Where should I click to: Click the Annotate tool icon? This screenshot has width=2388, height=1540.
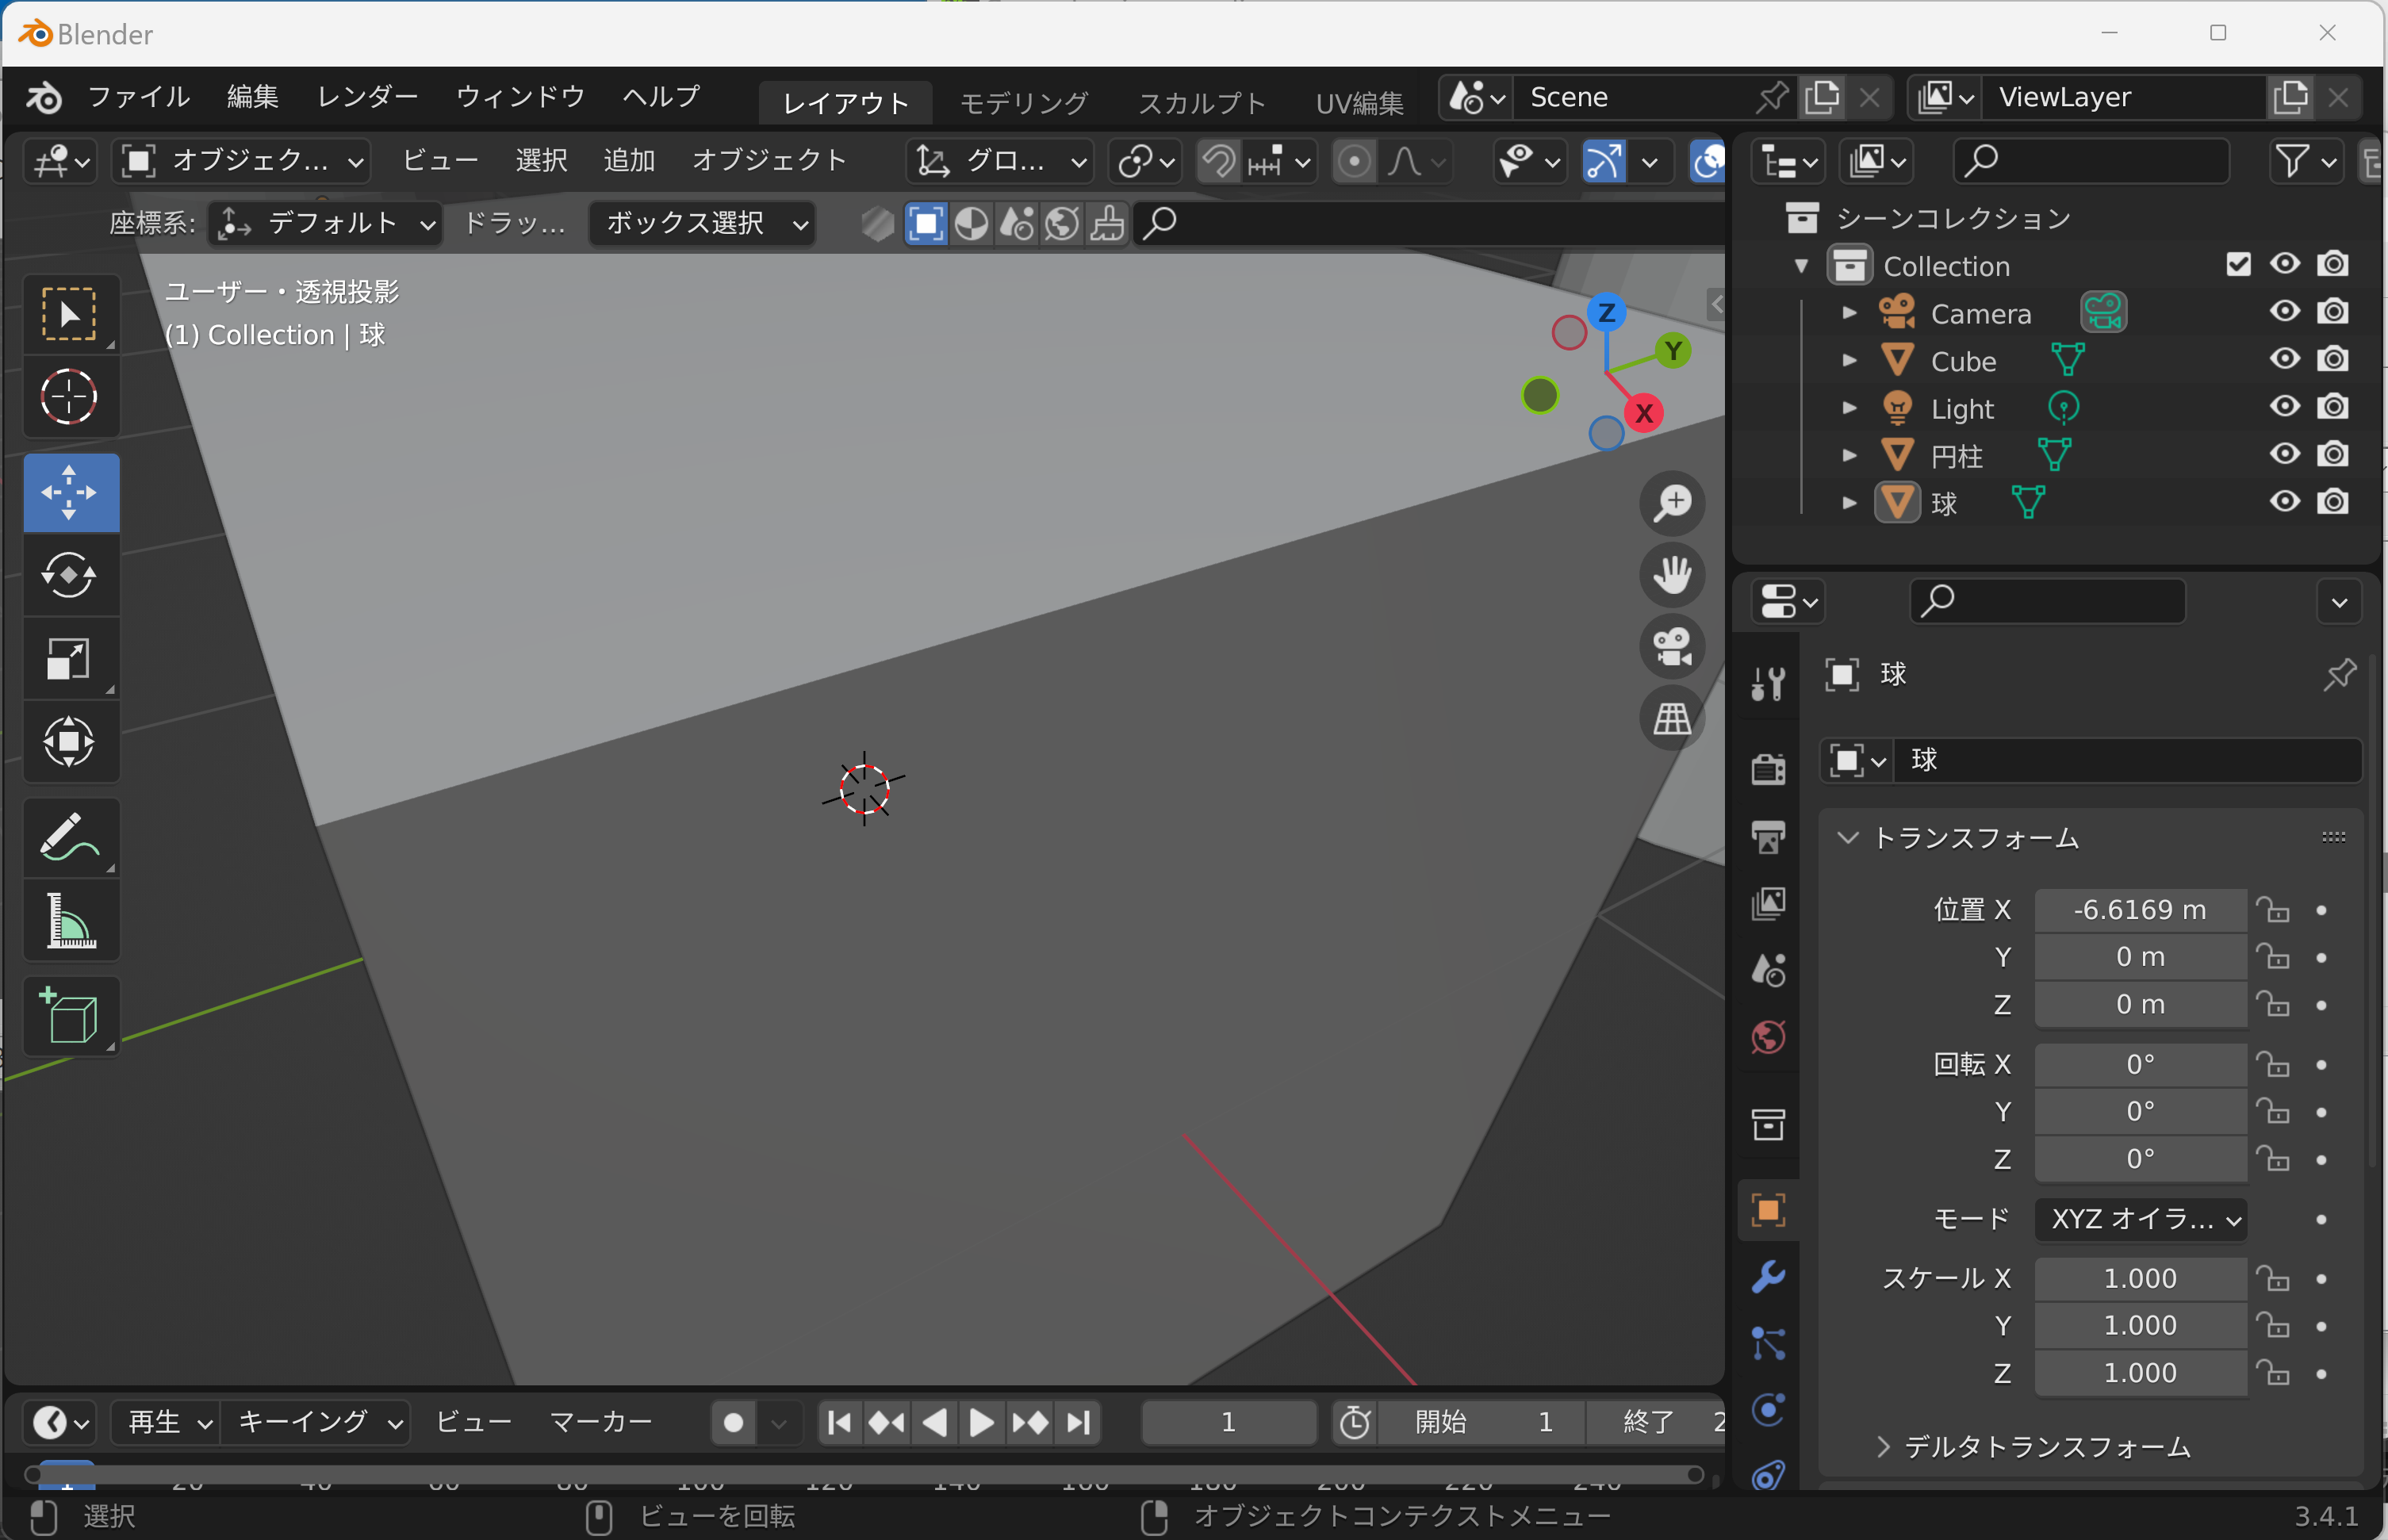click(70, 839)
